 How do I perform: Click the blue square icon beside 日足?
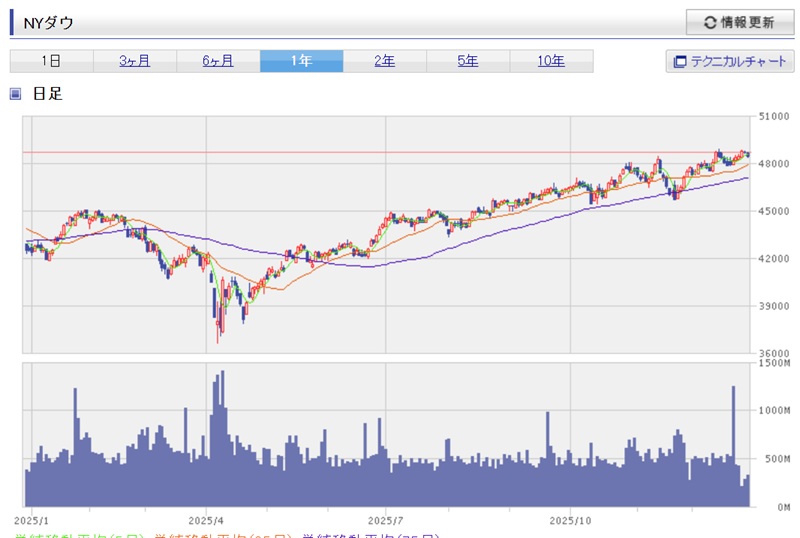[15, 94]
